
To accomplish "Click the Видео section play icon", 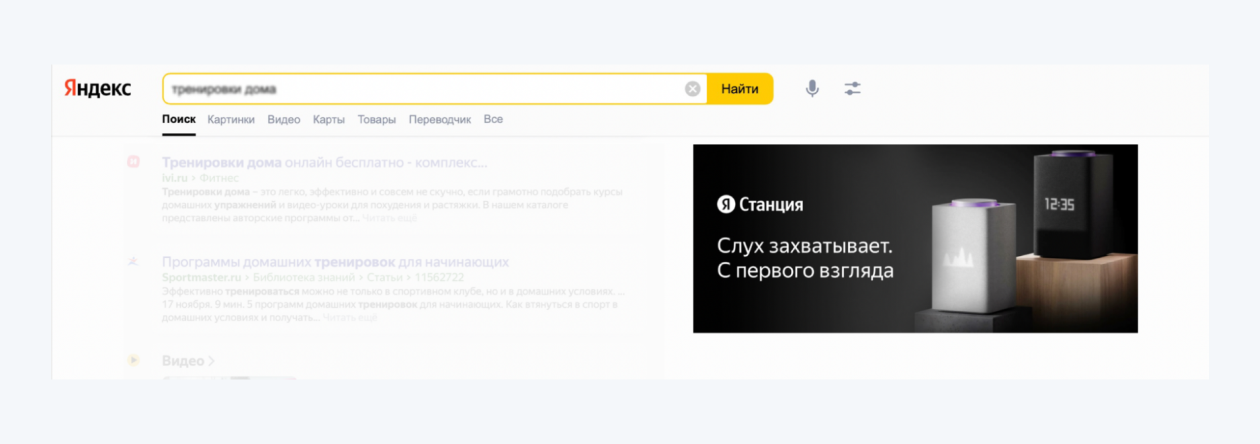I will (x=133, y=360).
